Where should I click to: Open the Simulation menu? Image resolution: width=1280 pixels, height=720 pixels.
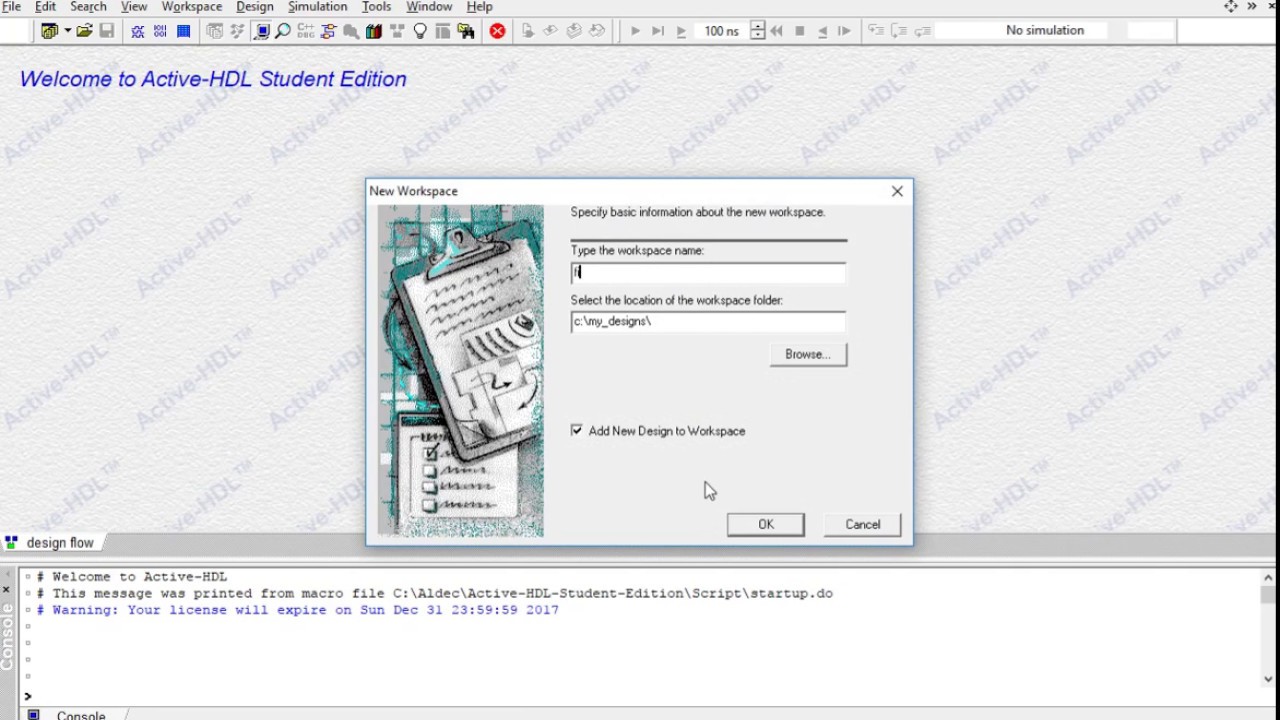pos(318,7)
